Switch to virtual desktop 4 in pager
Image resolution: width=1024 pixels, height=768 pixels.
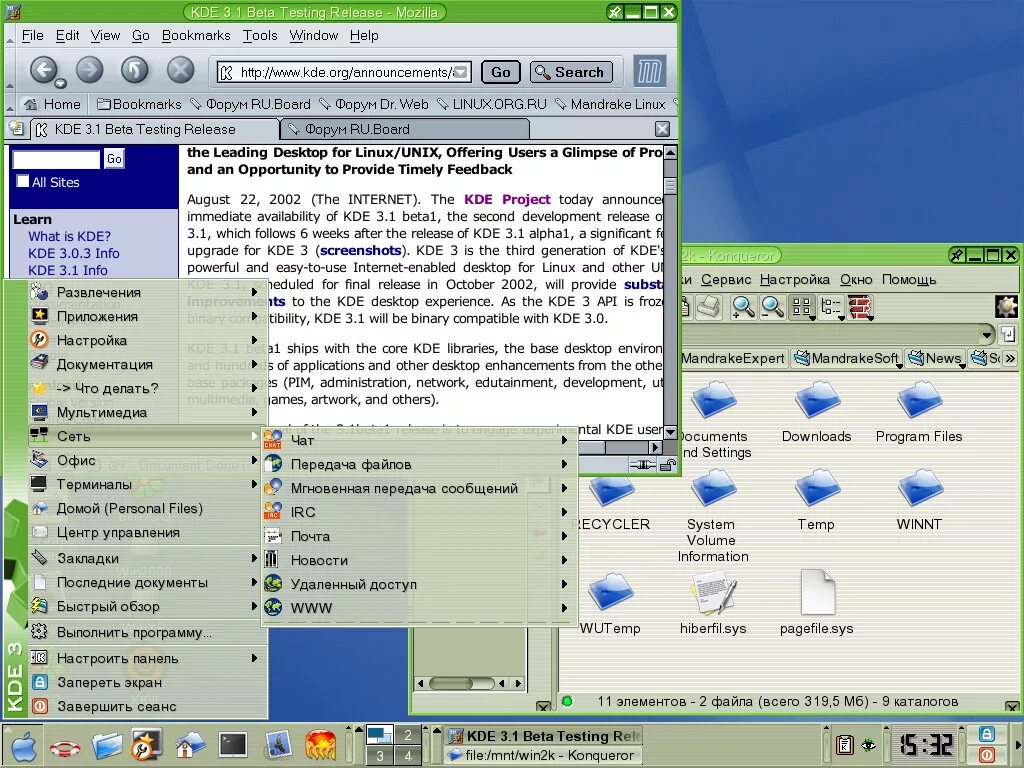[408, 756]
